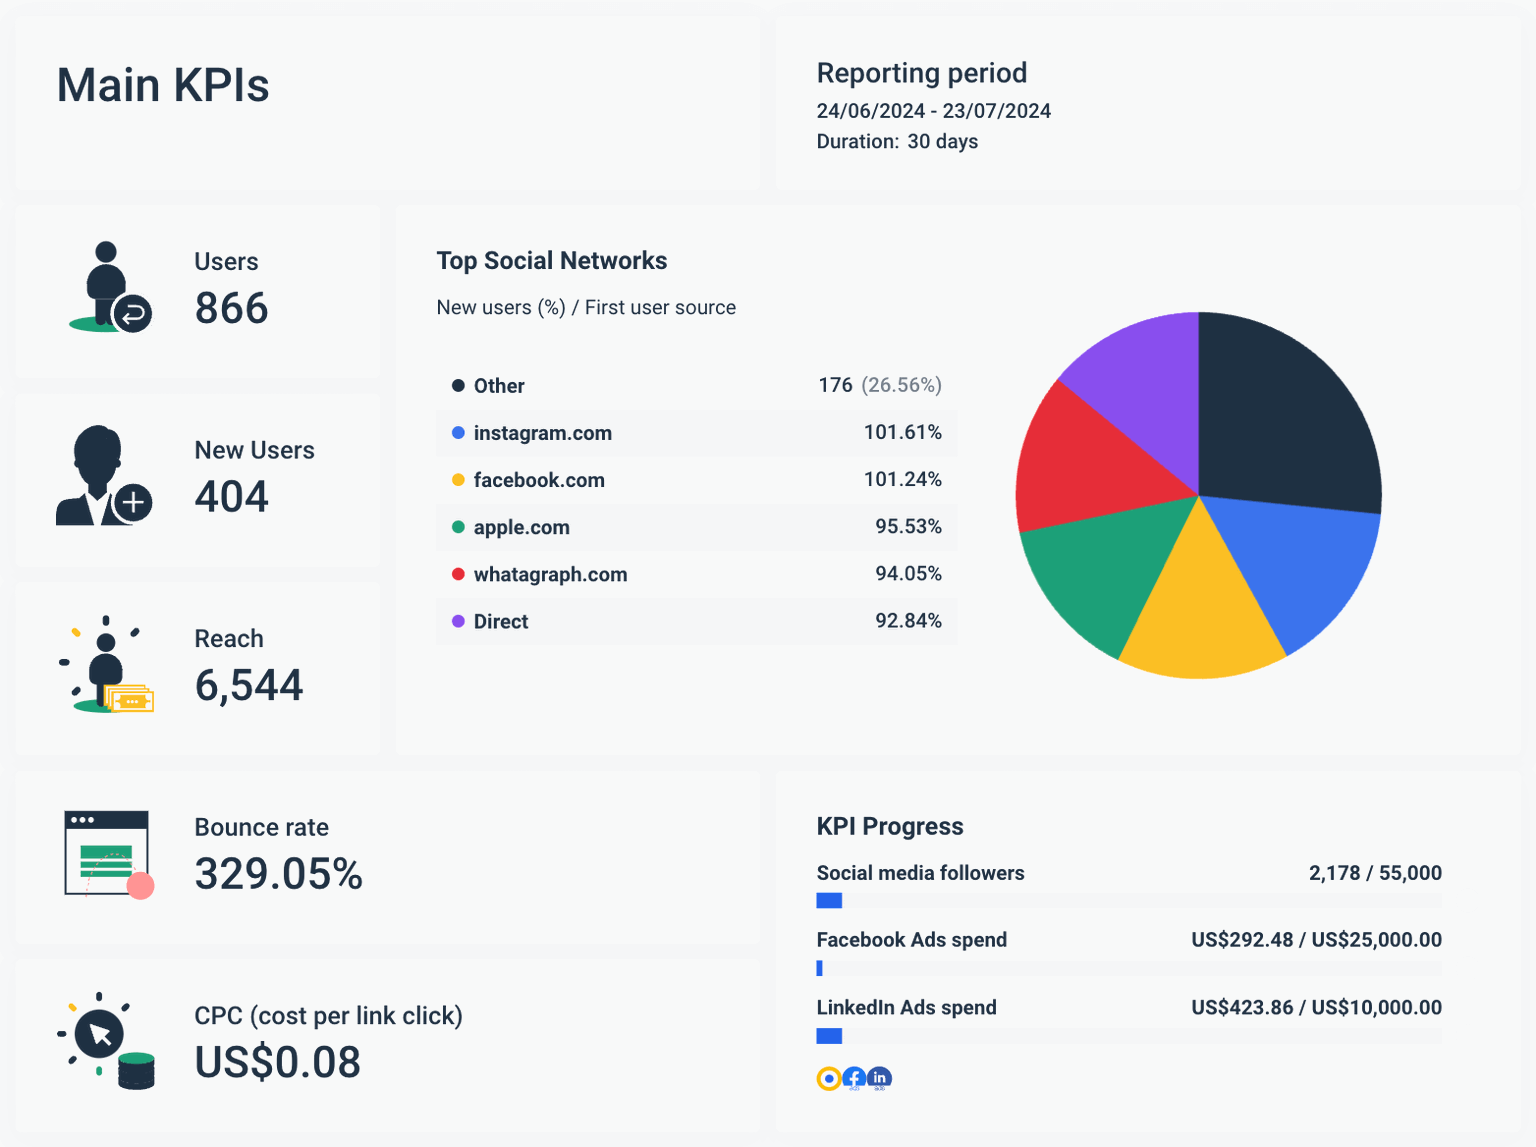This screenshot has width=1536, height=1147.
Task: Select the facebook.com legend entry
Action: [539, 480]
